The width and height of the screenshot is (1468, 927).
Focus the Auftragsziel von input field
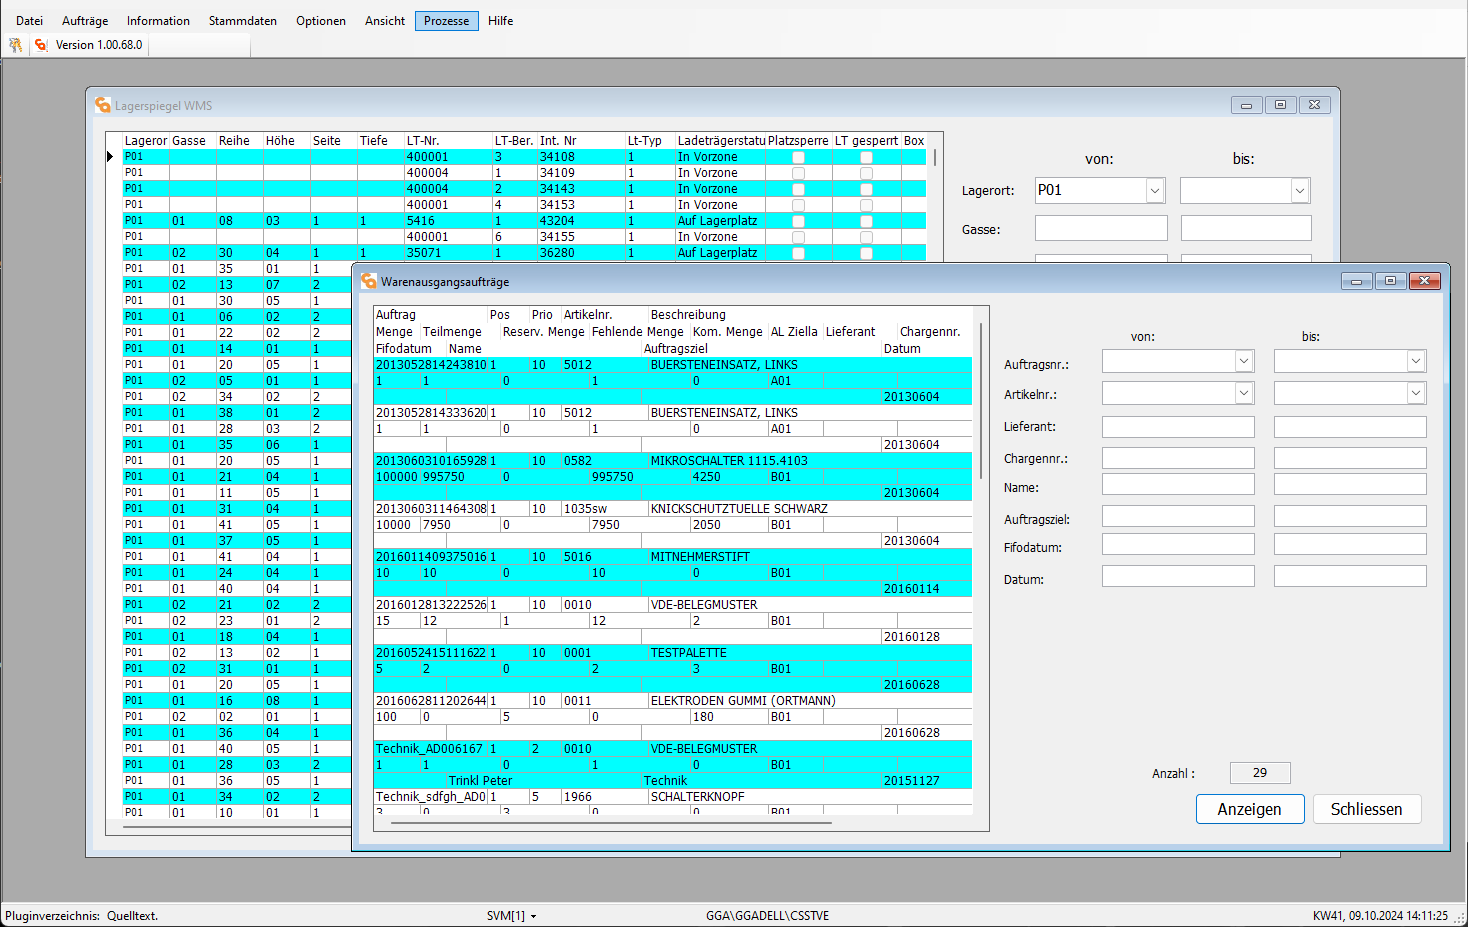pyautogui.click(x=1178, y=516)
